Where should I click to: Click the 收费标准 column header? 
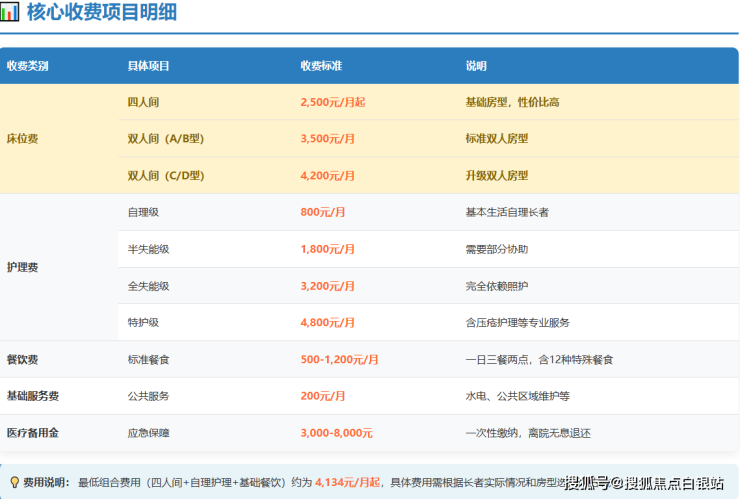tap(321, 66)
